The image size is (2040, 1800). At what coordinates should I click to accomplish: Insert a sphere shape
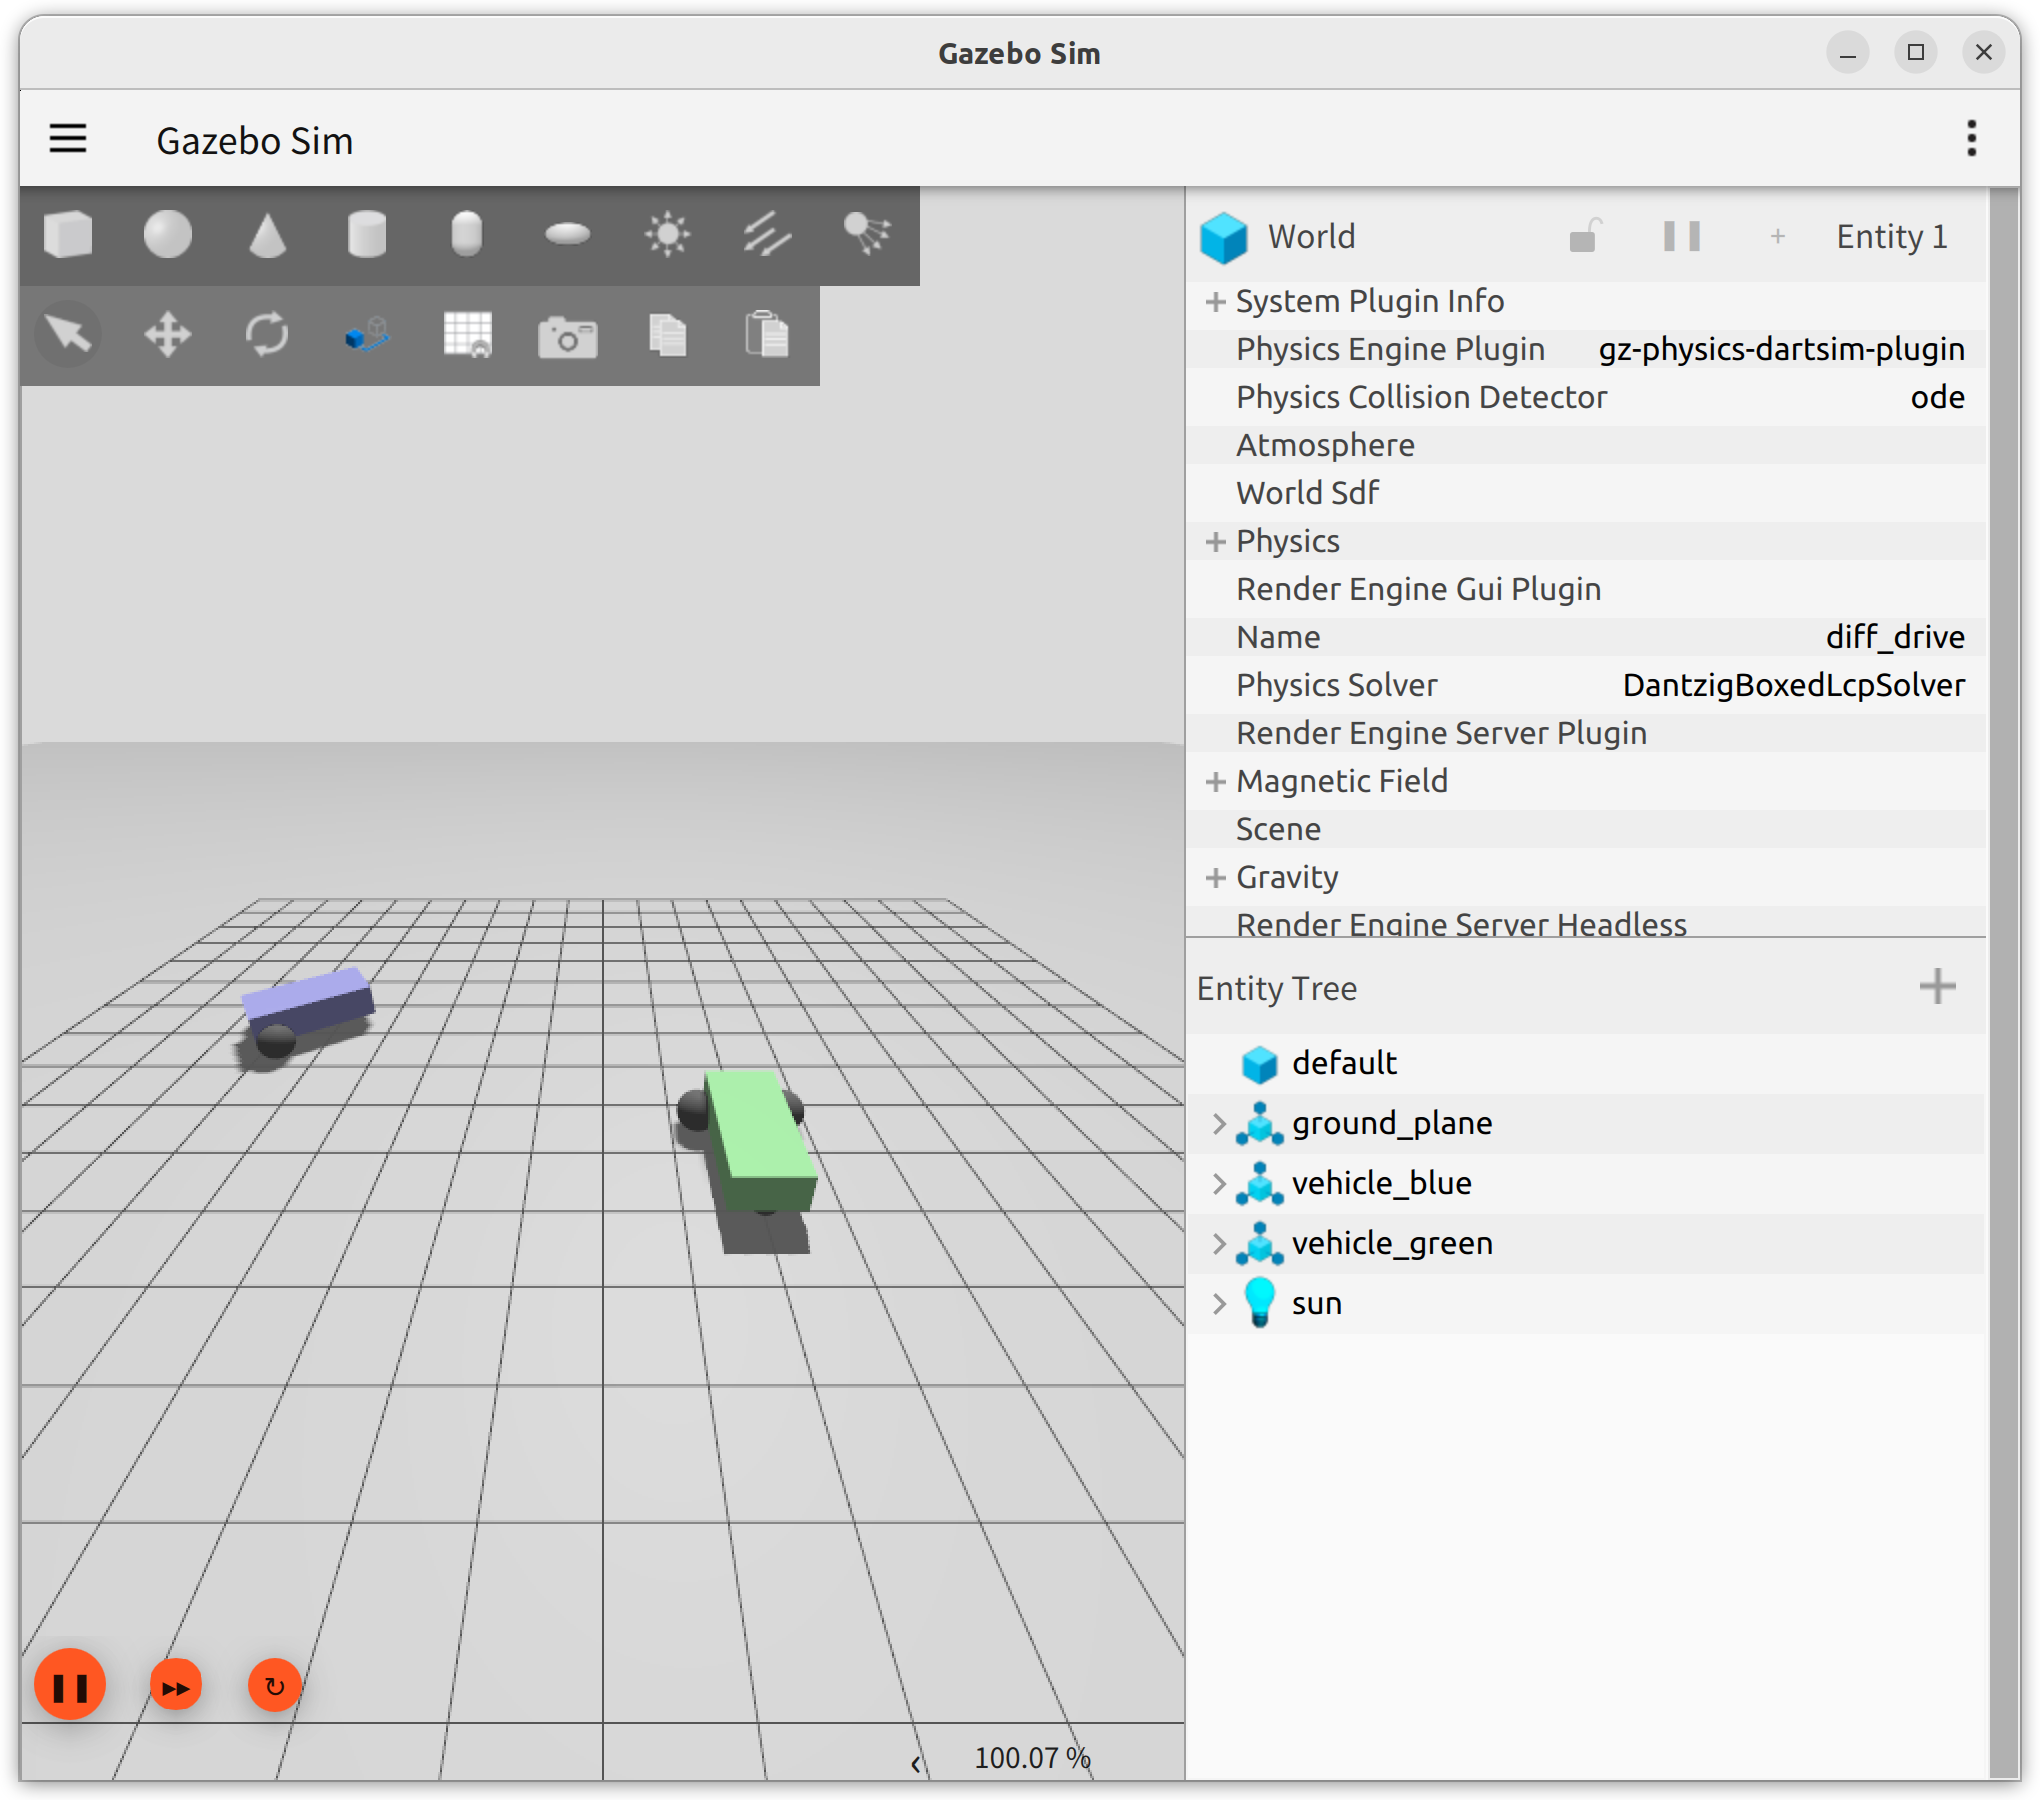pos(167,235)
